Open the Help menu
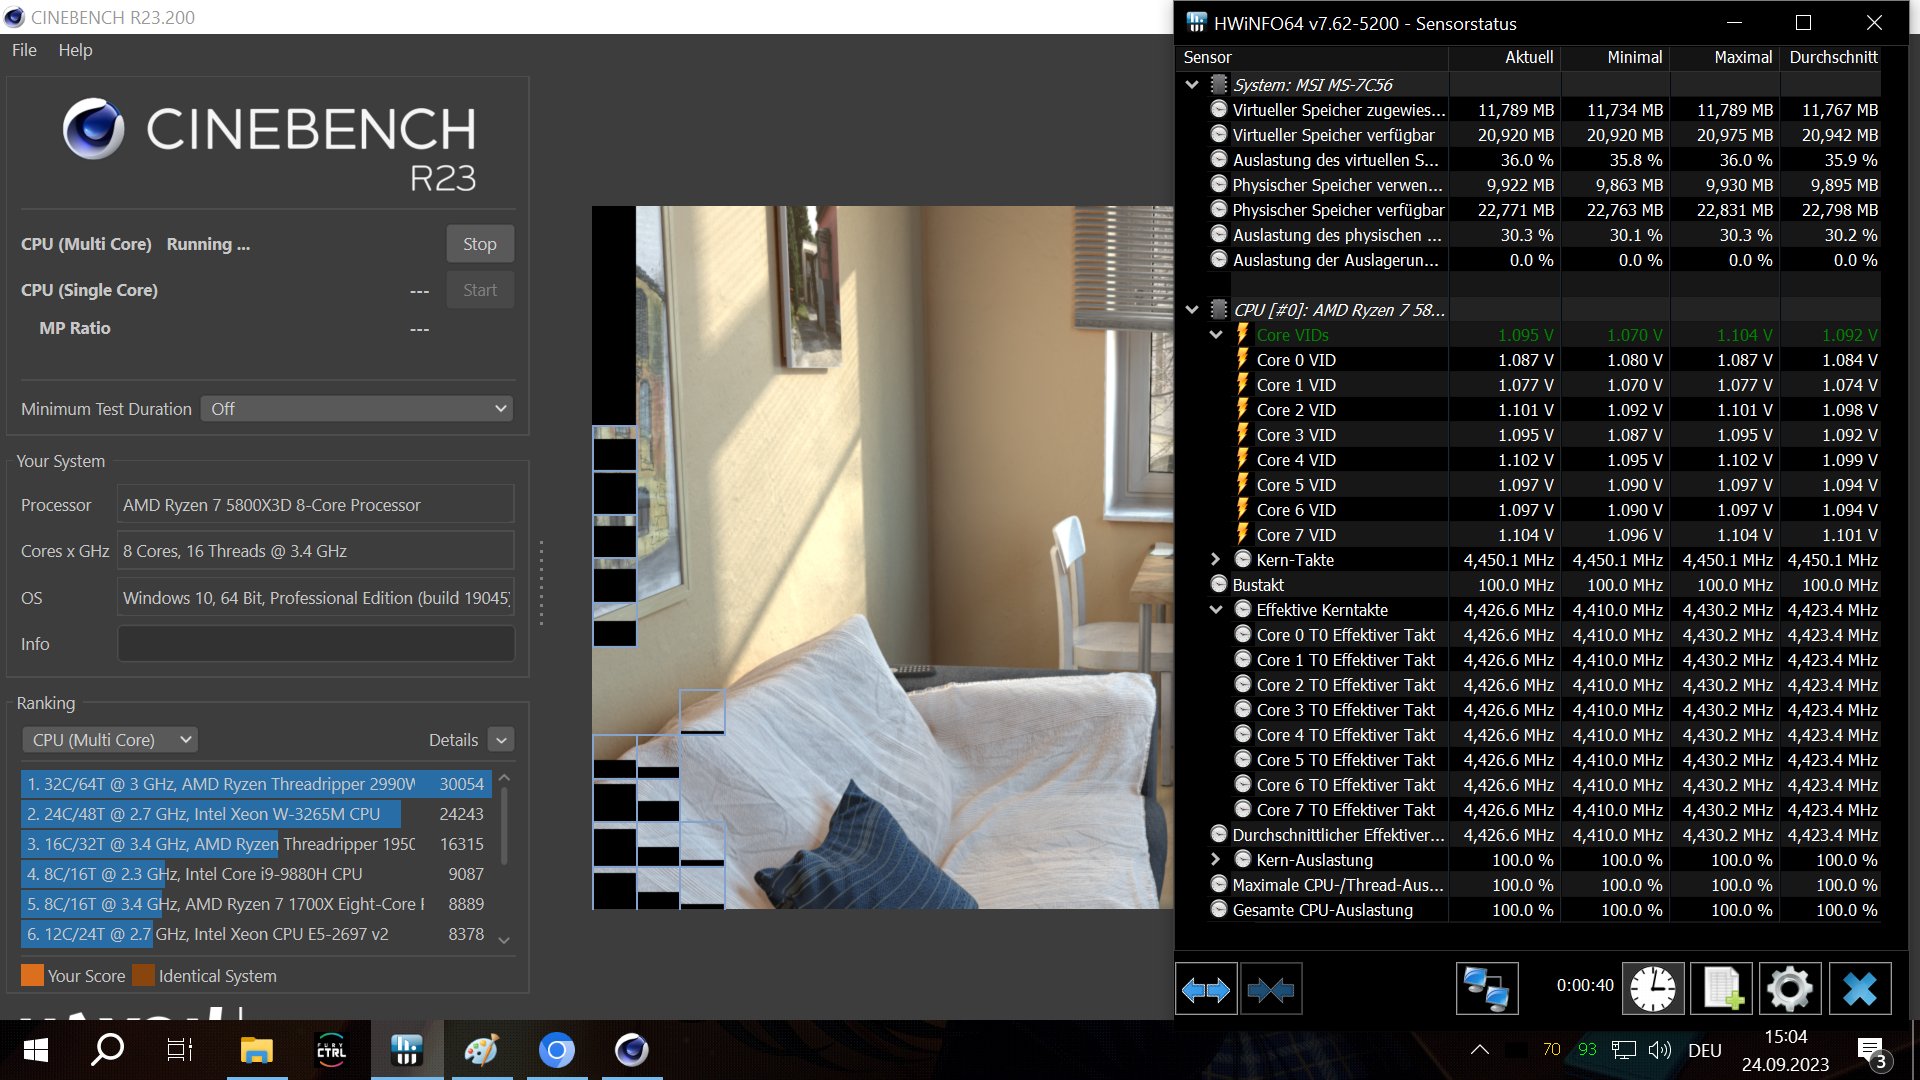Viewport: 1920px width, 1080px height. [x=75, y=50]
